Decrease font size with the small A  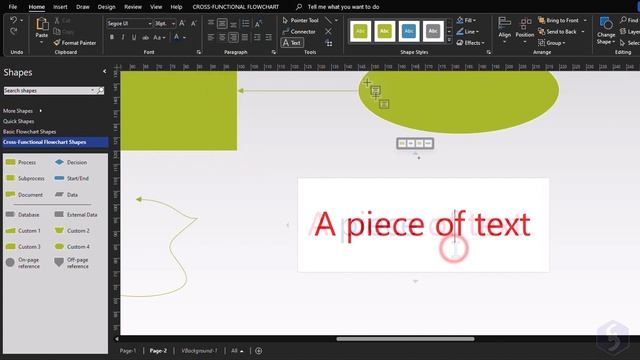pyautogui.click(x=194, y=24)
